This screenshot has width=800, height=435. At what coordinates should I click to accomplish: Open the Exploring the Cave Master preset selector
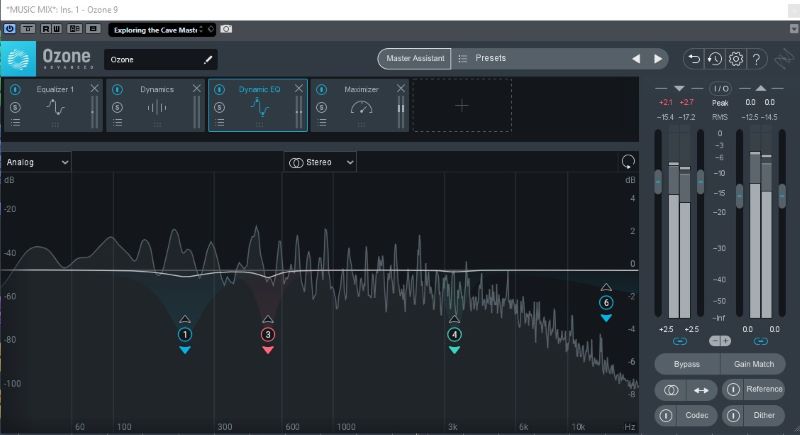pyautogui.click(x=162, y=30)
